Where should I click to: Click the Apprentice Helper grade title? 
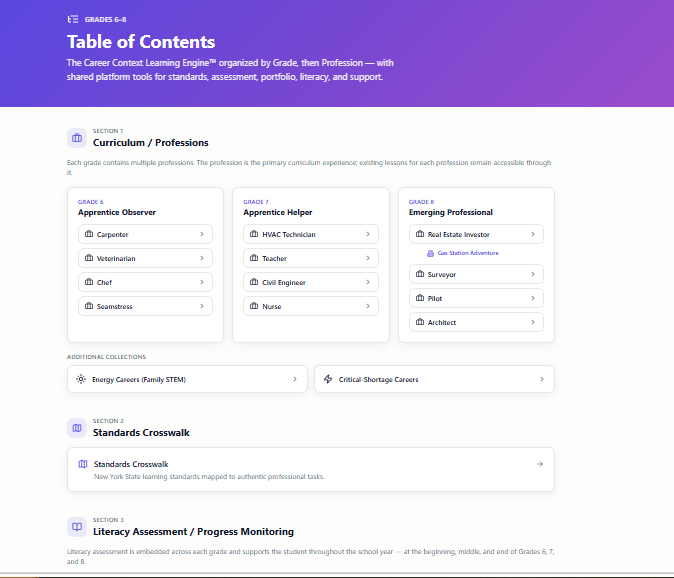[x=278, y=212]
